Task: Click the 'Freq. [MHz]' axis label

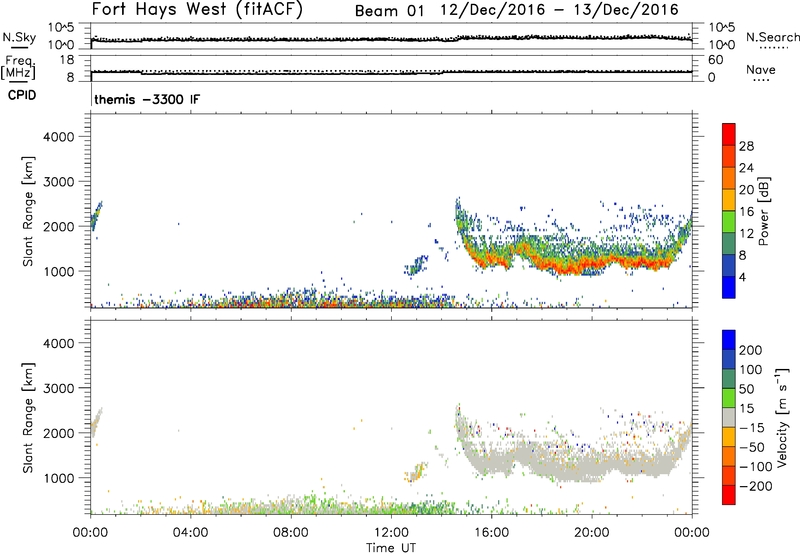Action: pyautogui.click(x=18, y=67)
